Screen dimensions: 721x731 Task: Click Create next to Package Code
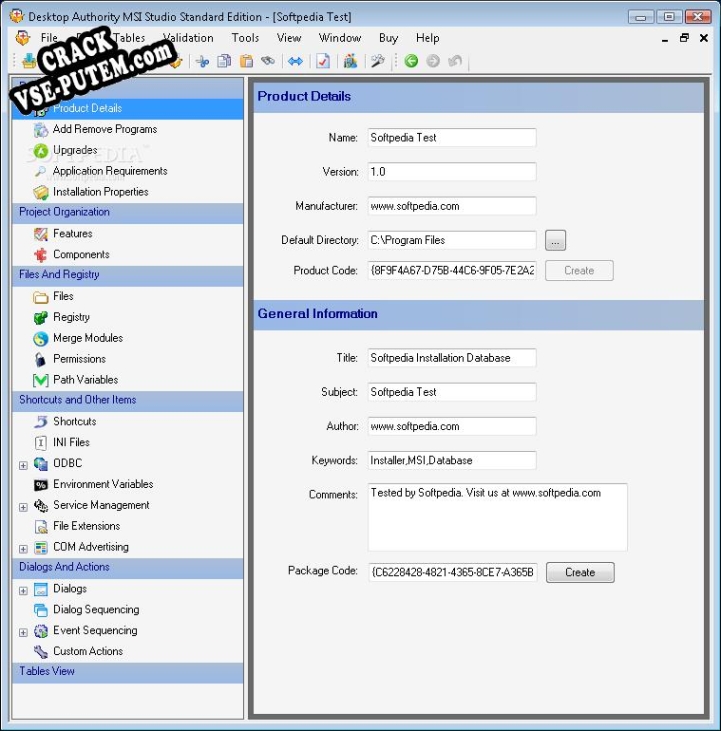tap(580, 572)
